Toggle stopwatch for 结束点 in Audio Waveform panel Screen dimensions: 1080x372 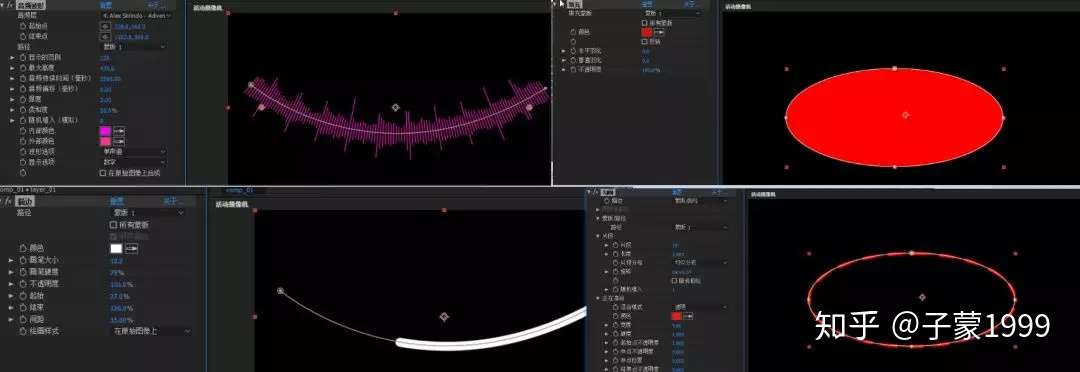[x=23, y=36]
